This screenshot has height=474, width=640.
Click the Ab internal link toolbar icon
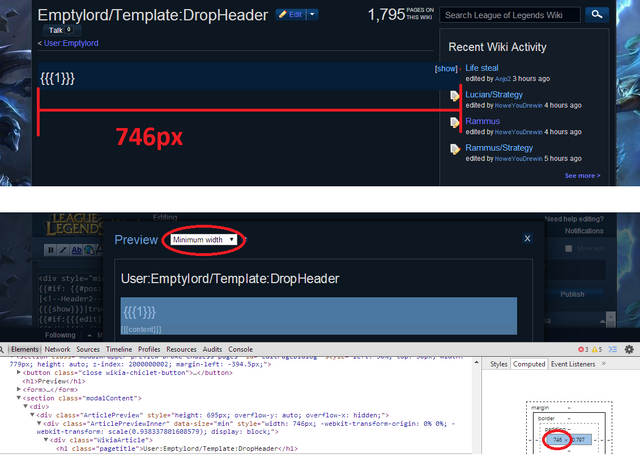76,250
